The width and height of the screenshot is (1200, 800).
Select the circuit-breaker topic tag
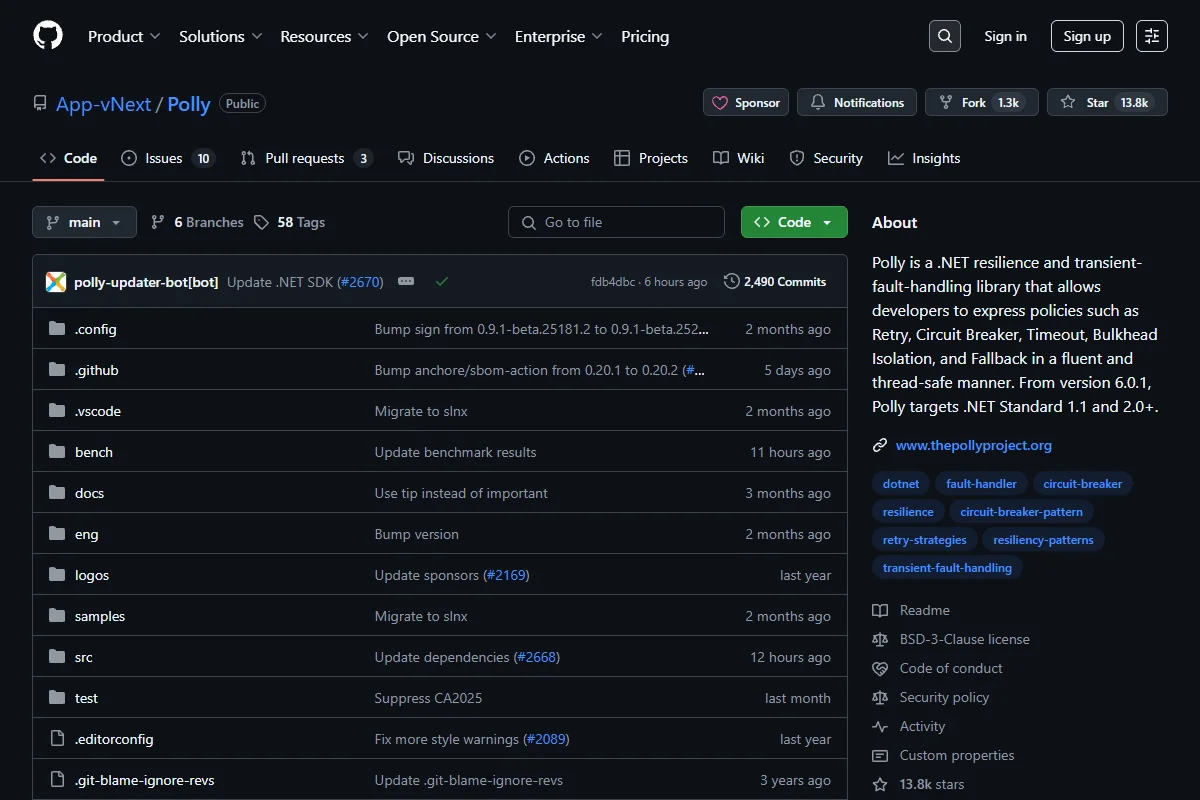click(1082, 484)
